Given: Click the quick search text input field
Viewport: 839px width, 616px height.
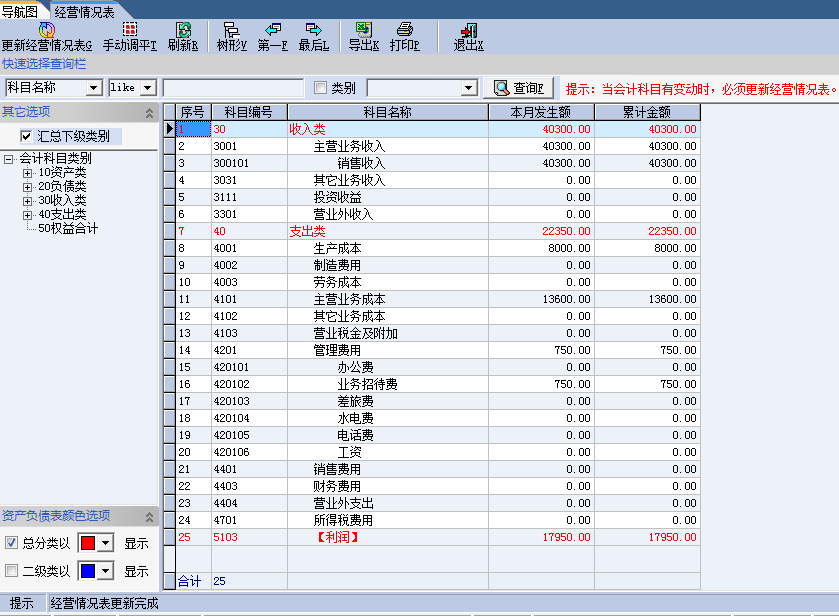Looking at the screenshot, I should 233,88.
